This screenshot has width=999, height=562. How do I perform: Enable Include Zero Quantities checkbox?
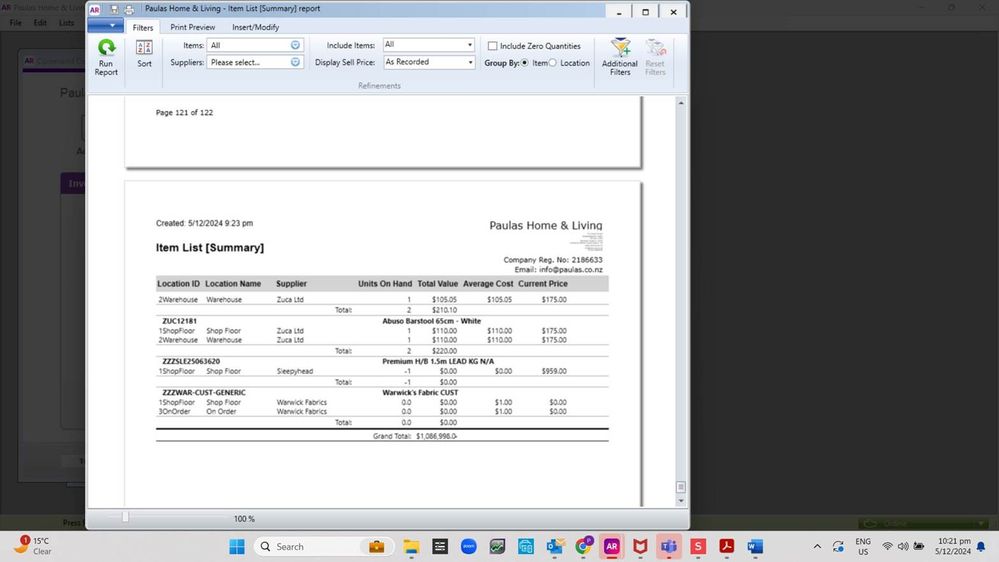(x=492, y=46)
